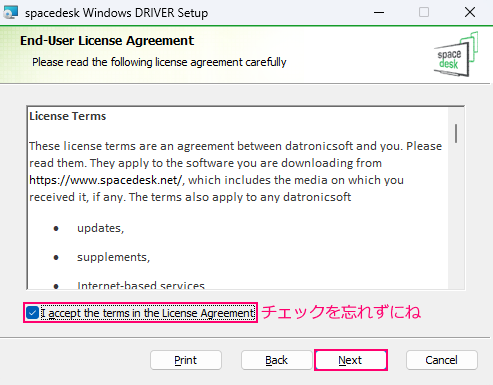This screenshot has width=493, height=385.
Task: Click the 'supplements,' bullet item
Action: pos(113,257)
